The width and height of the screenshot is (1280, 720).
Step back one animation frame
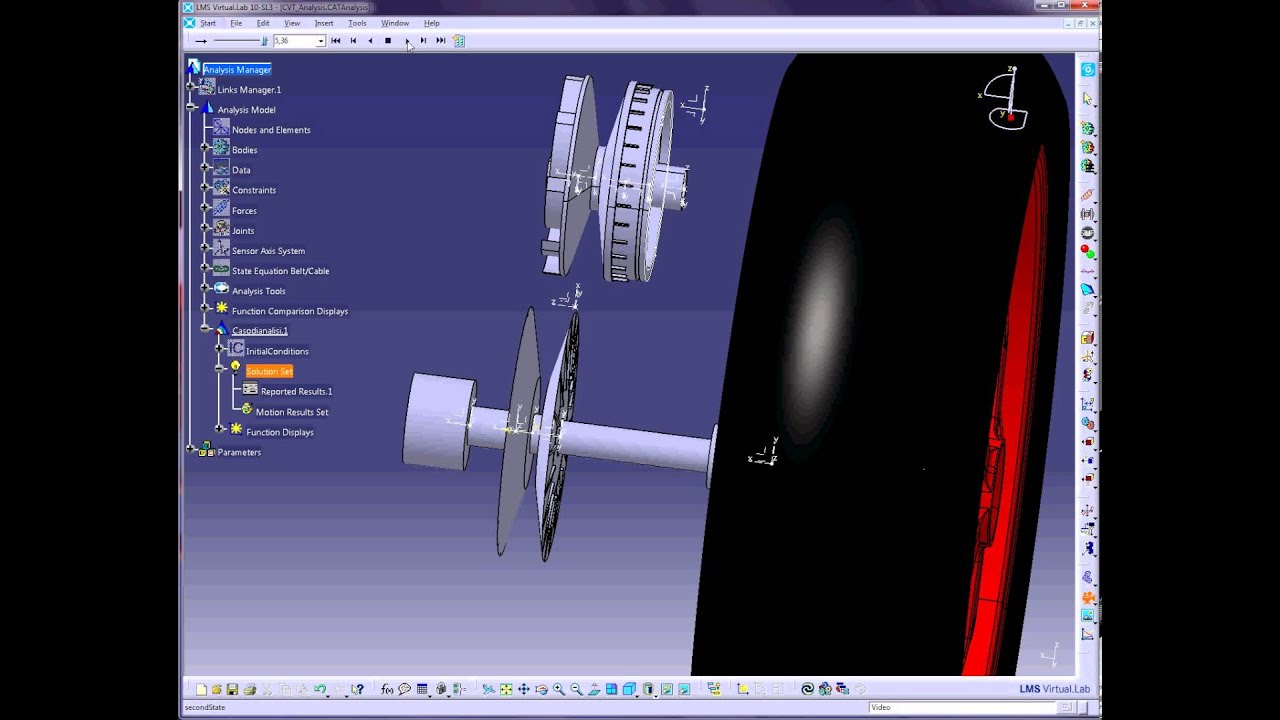point(353,41)
